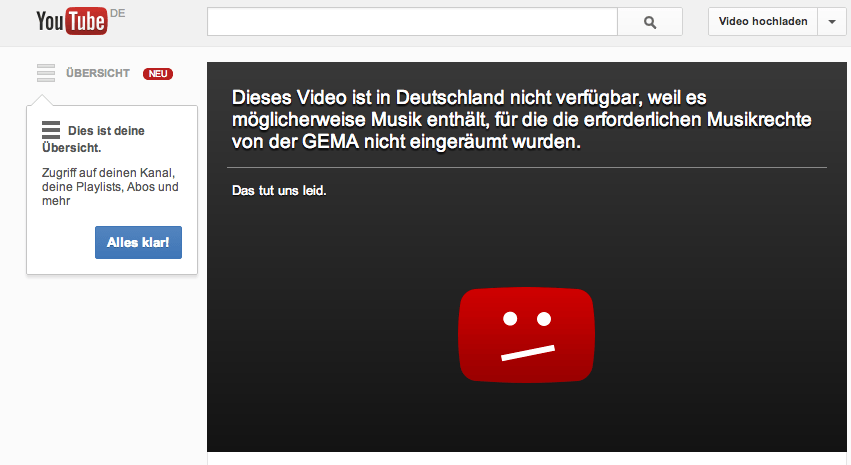The image size is (851, 465).
Task: Click the red NEU badge
Action: pyautogui.click(x=158, y=74)
